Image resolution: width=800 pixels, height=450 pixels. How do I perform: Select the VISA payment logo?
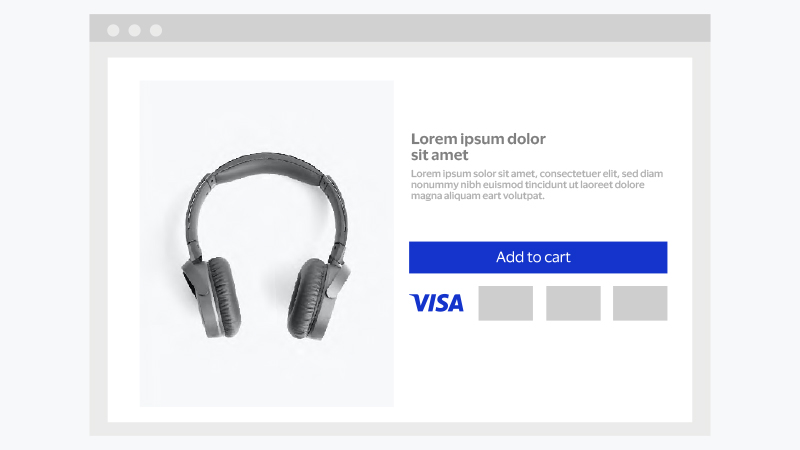pyautogui.click(x=437, y=303)
